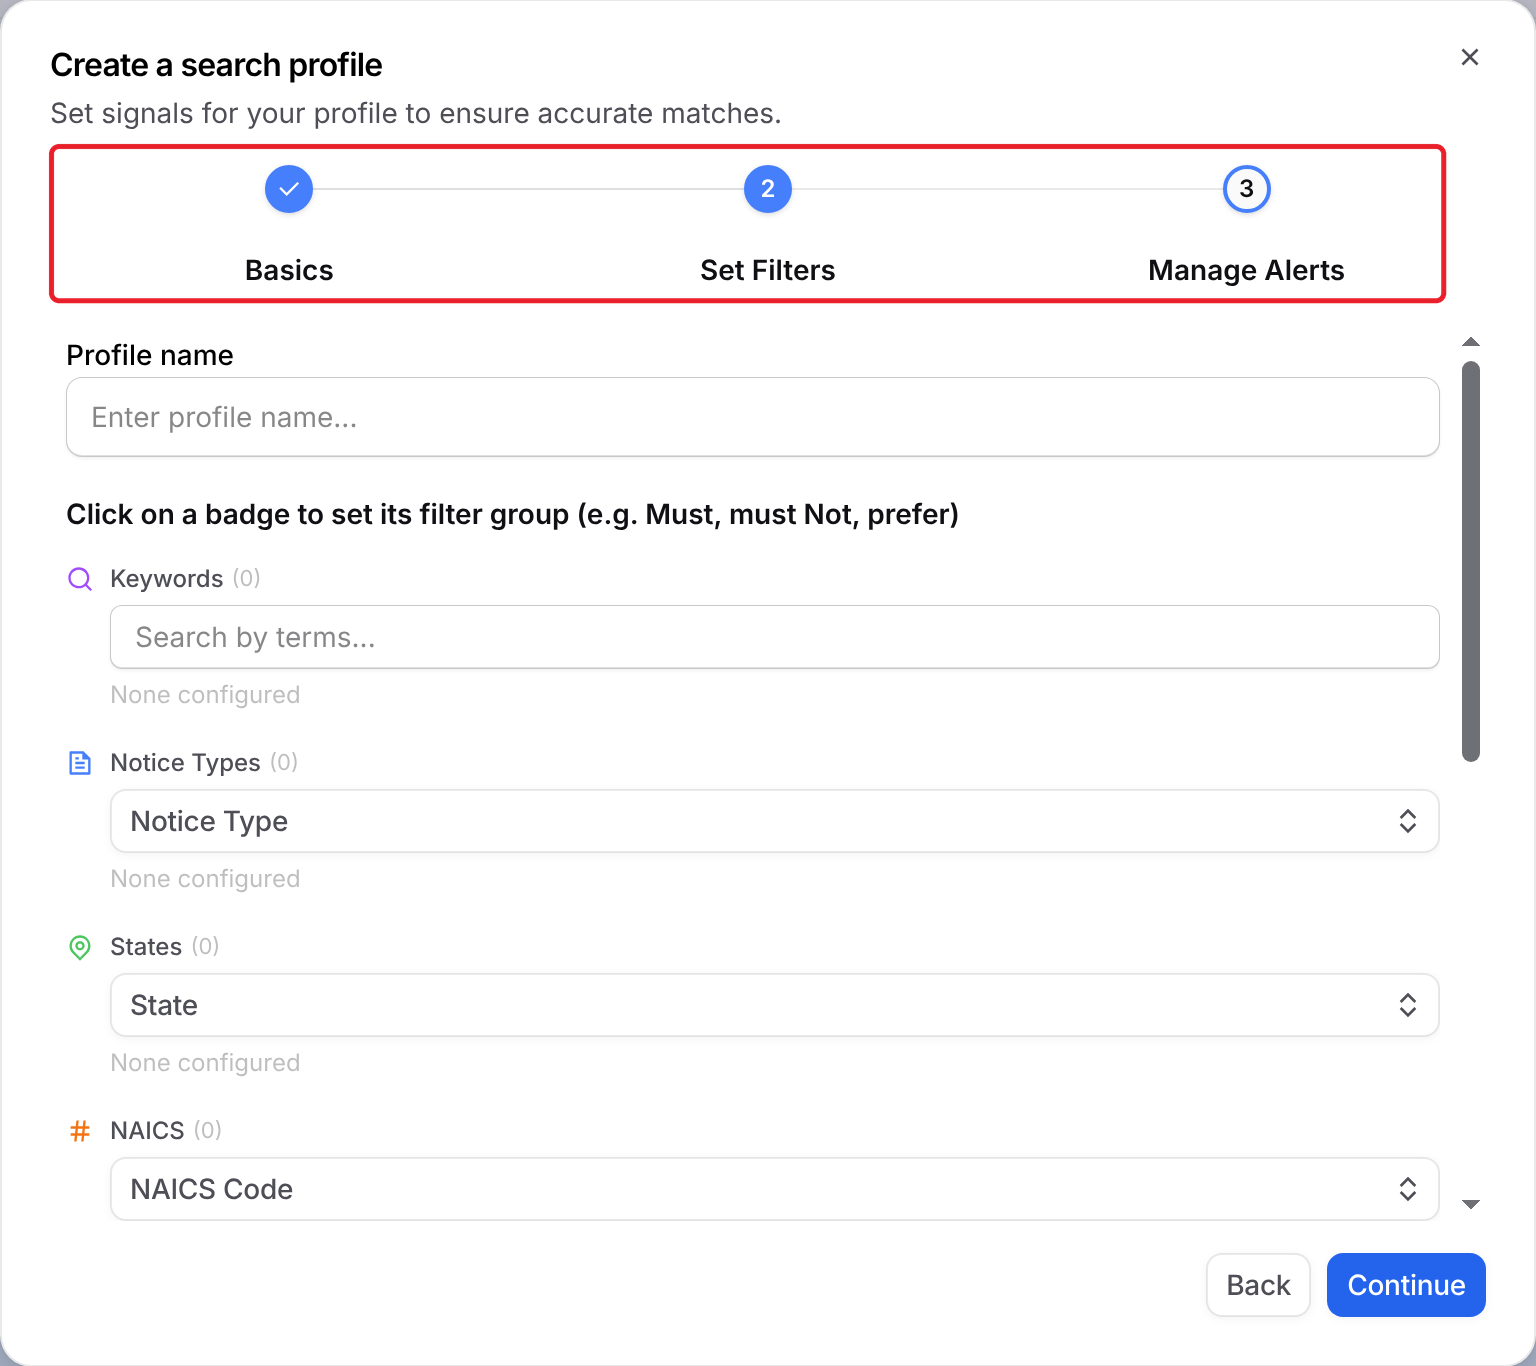
Task: Close the search profile dialog
Action: (x=1470, y=57)
